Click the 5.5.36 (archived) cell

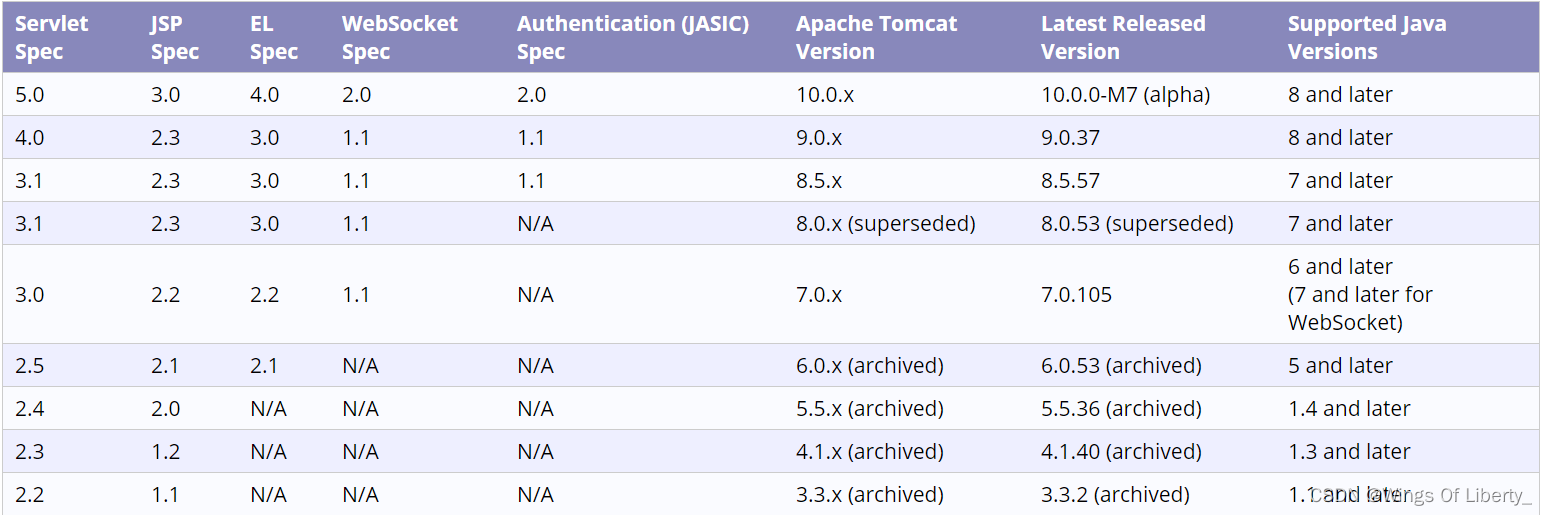click(1121, 409)
